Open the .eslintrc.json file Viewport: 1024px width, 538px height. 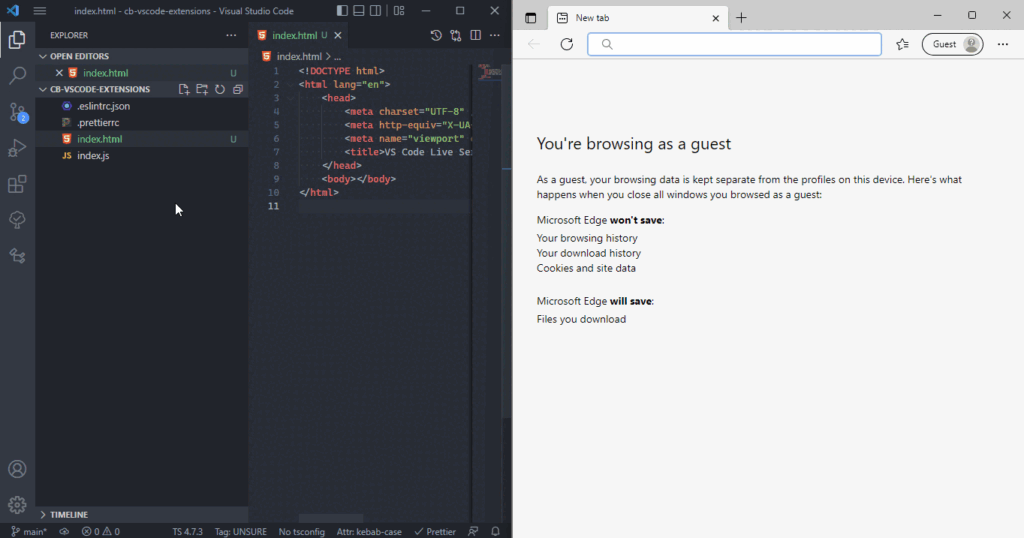click(x=141, y=106)
